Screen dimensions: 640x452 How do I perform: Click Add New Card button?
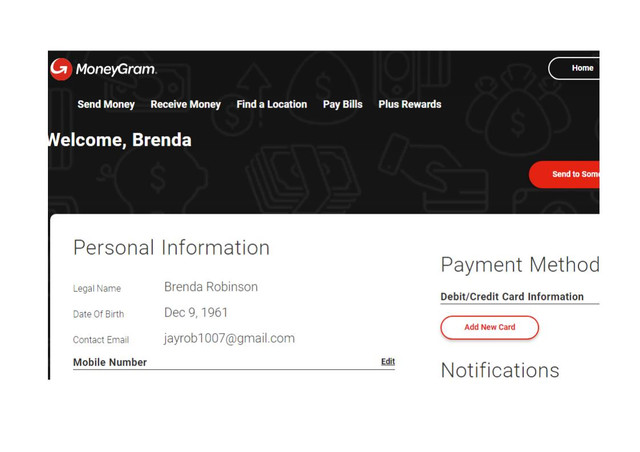[x=490, y=327]
